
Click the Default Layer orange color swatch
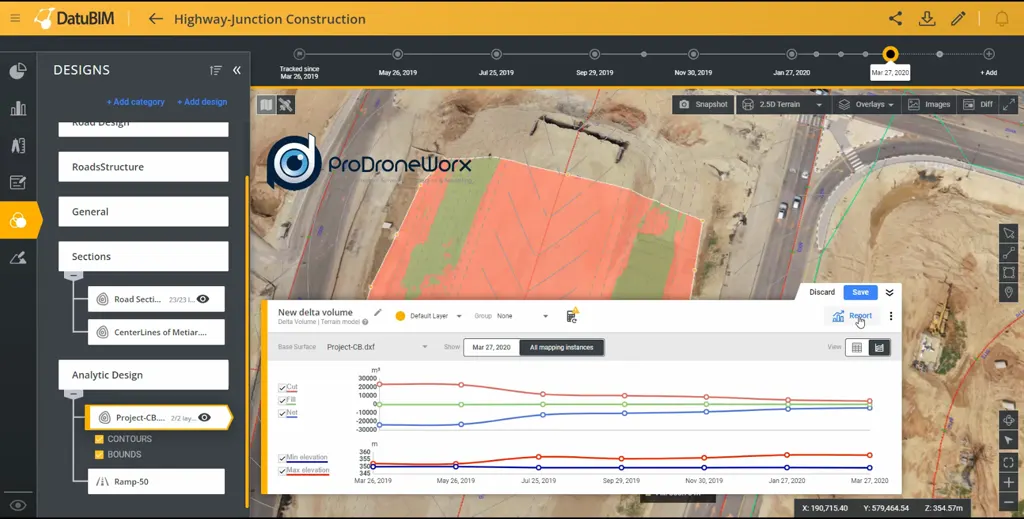click(x=400, y=316)
